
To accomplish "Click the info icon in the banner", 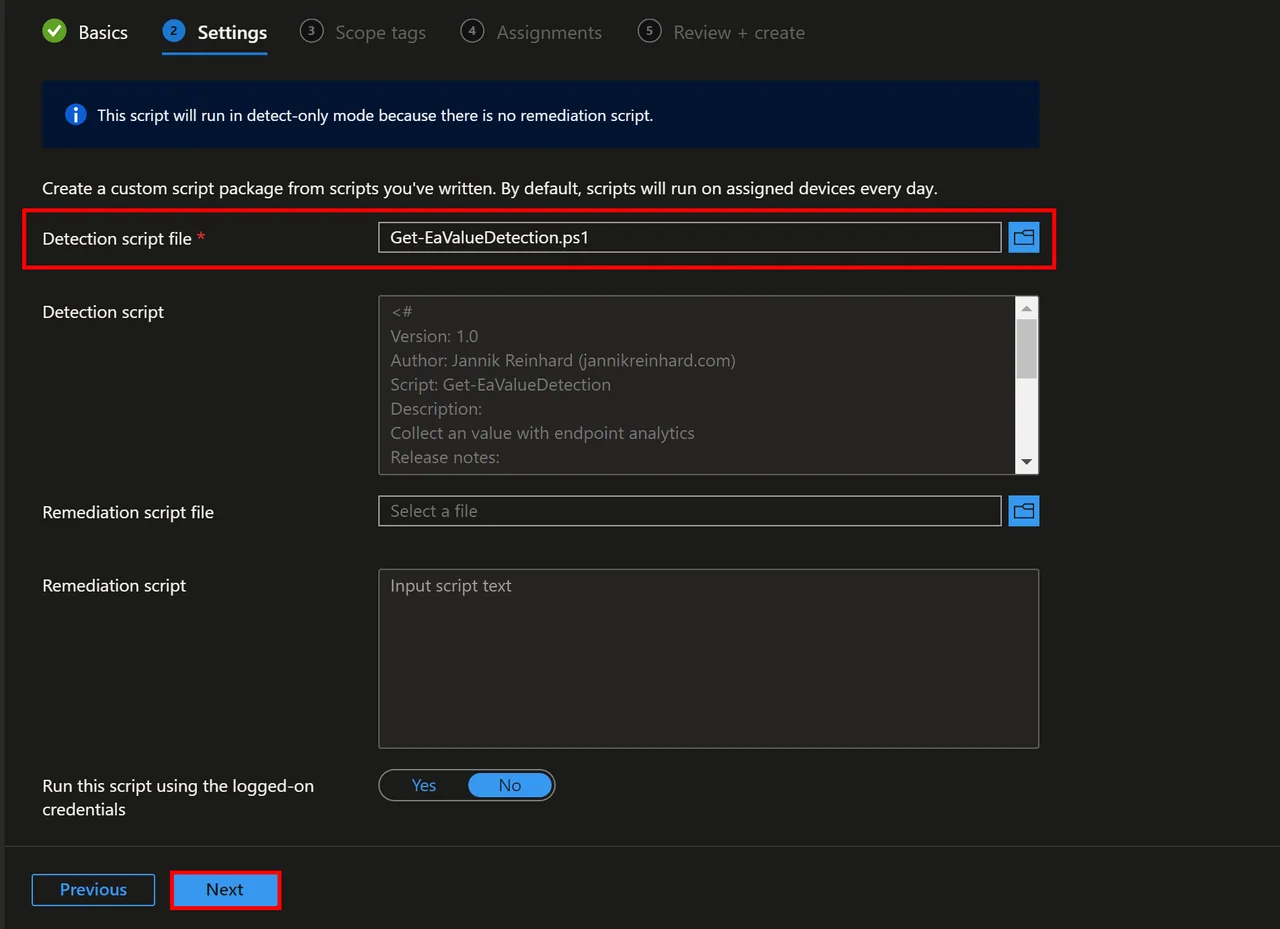I will point(75,115).
